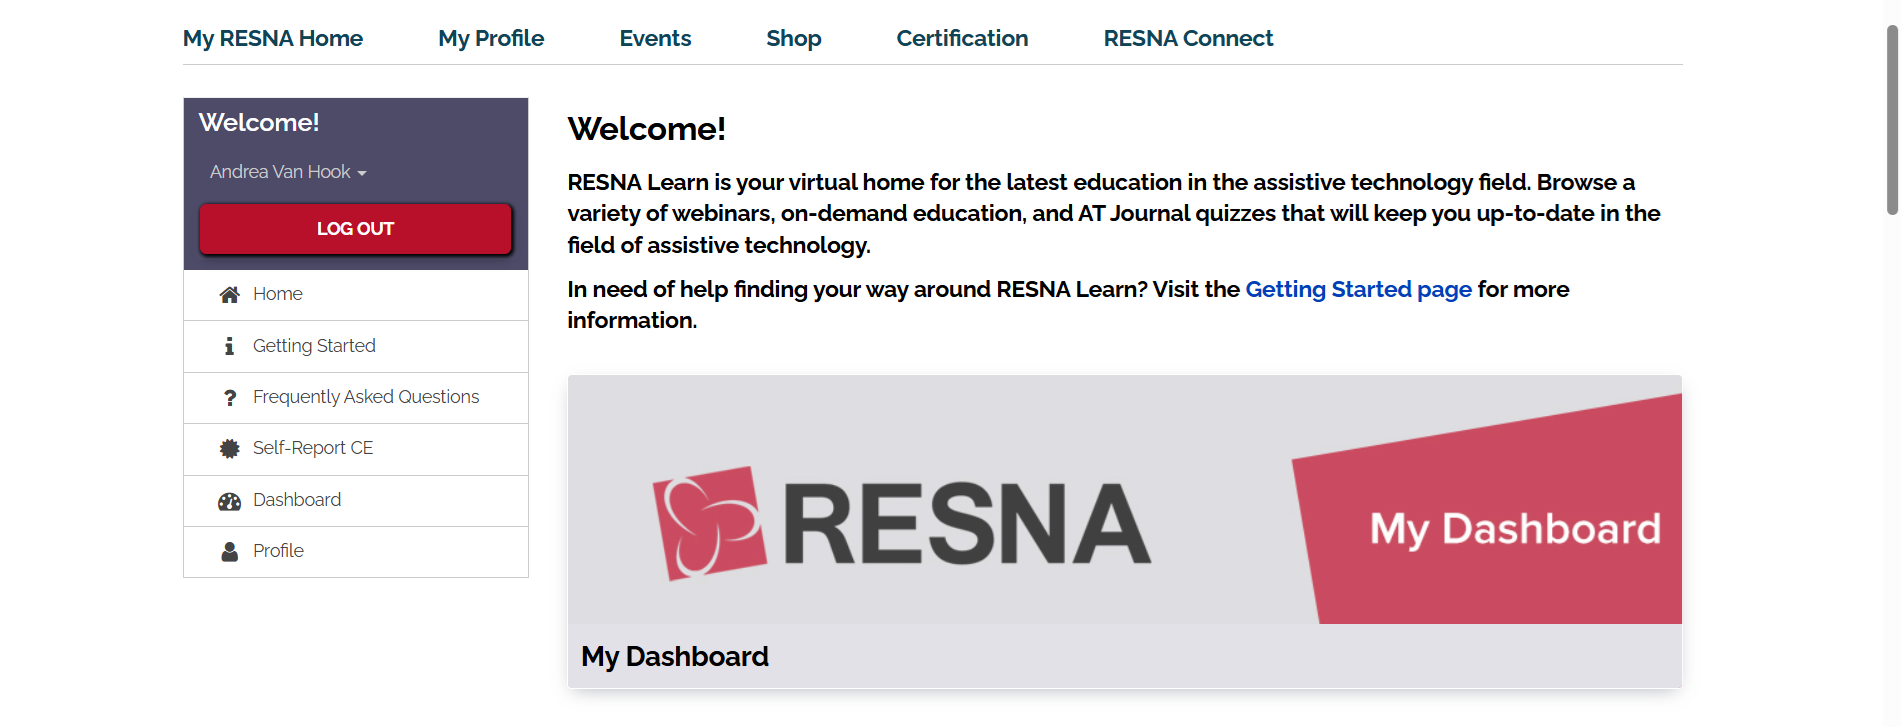The height and width of the screenshot is (727, 1901).
Task: Click the Dashboard gauge icon
Action: coord(230,501)
